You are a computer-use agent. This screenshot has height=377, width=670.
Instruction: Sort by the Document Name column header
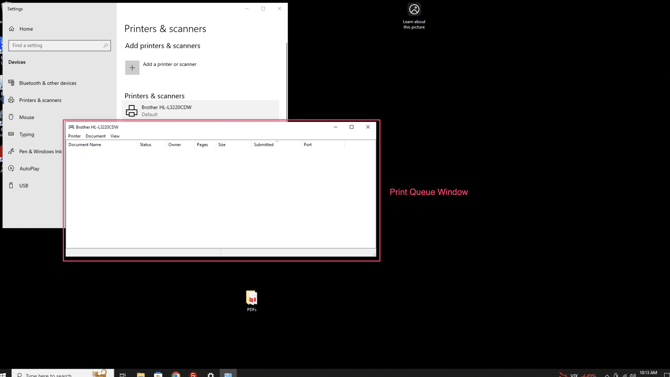(x=102, y=145)
